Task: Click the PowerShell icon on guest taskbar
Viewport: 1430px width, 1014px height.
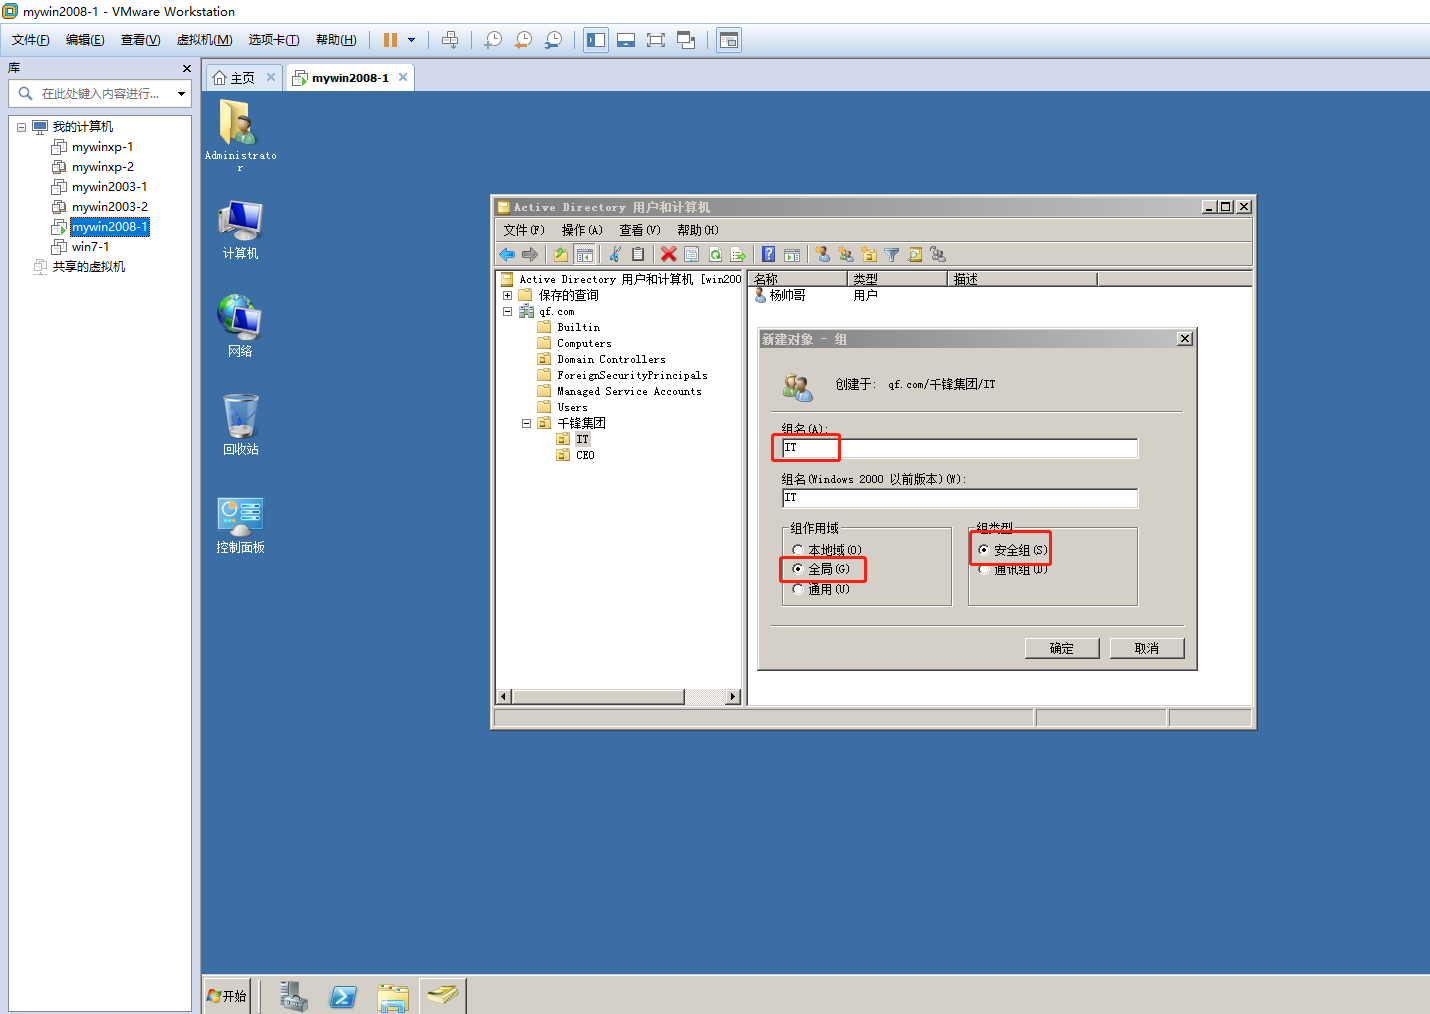Action: pyautogui.click(x=343, y=996)
